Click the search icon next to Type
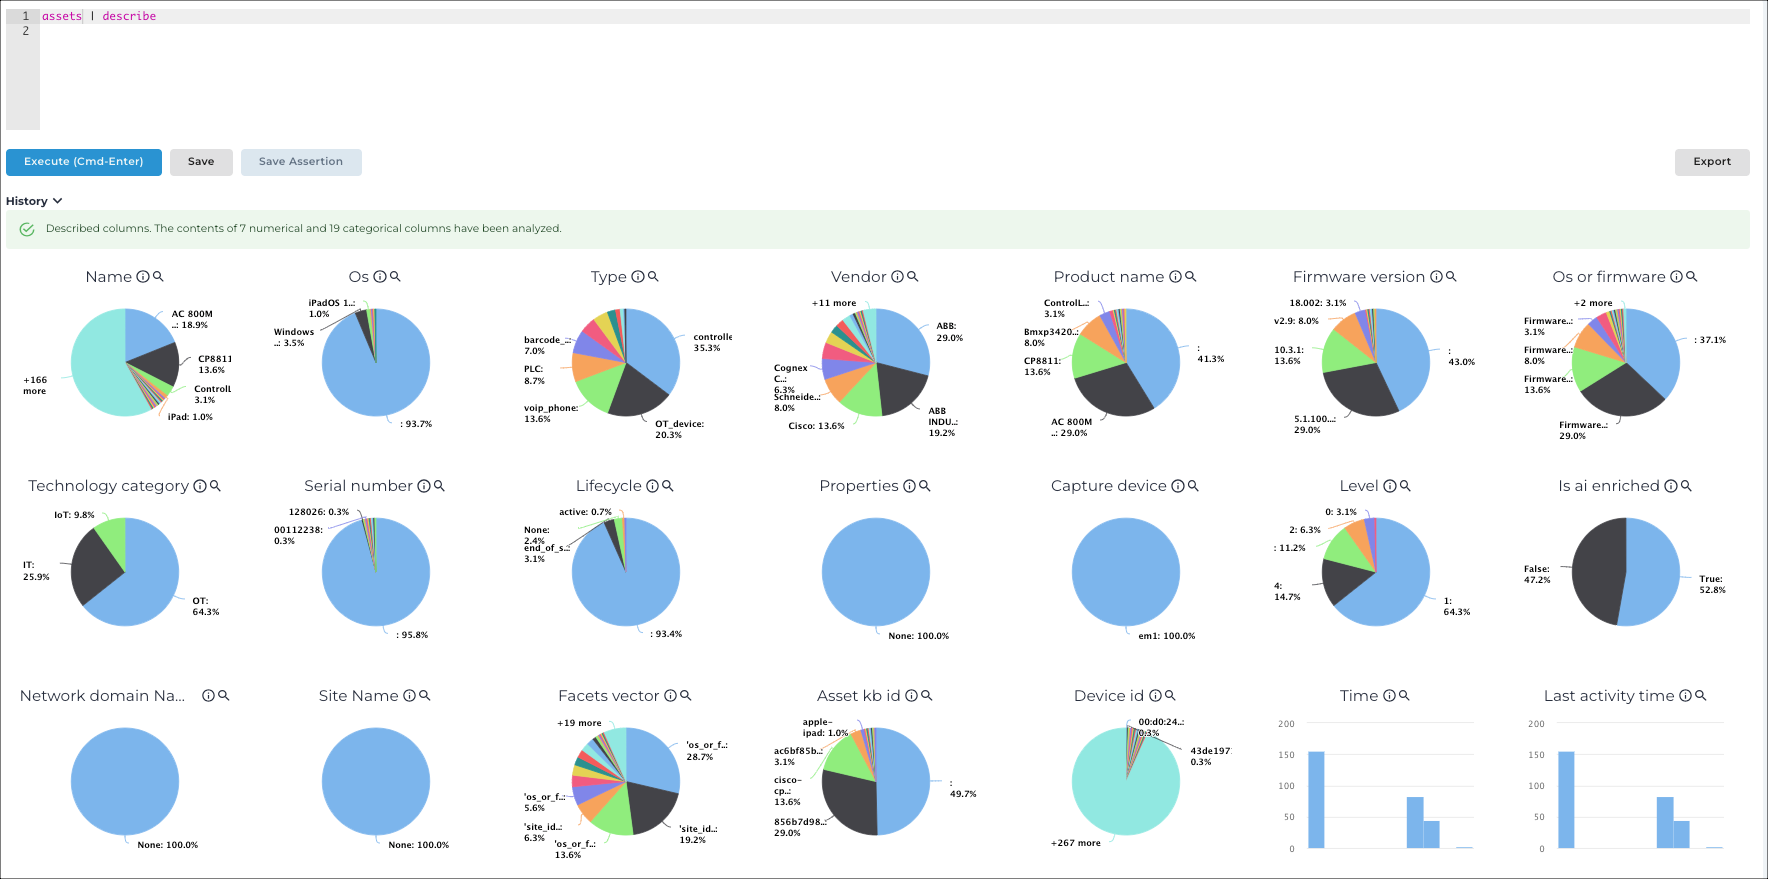This screenshot has width=1768, height=879. point(653,277)
